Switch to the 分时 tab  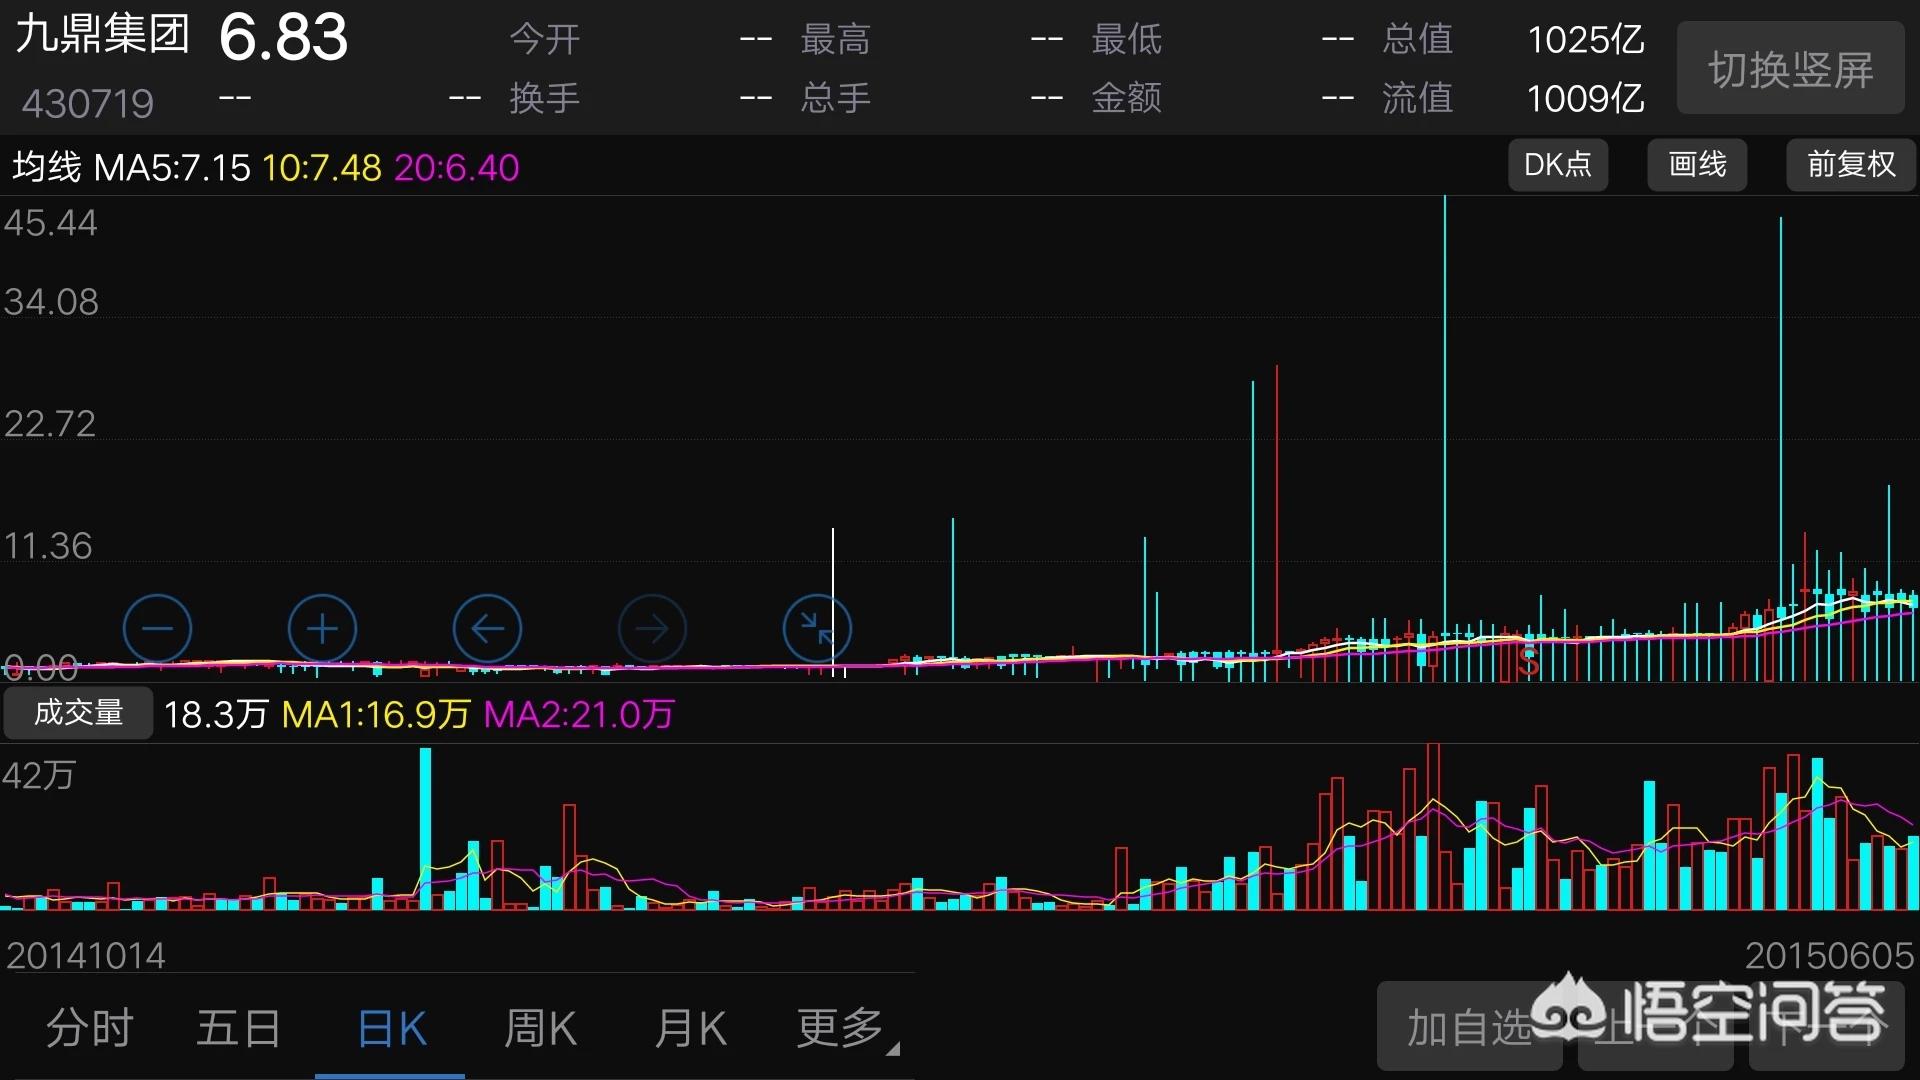(x=89, y=1028)
